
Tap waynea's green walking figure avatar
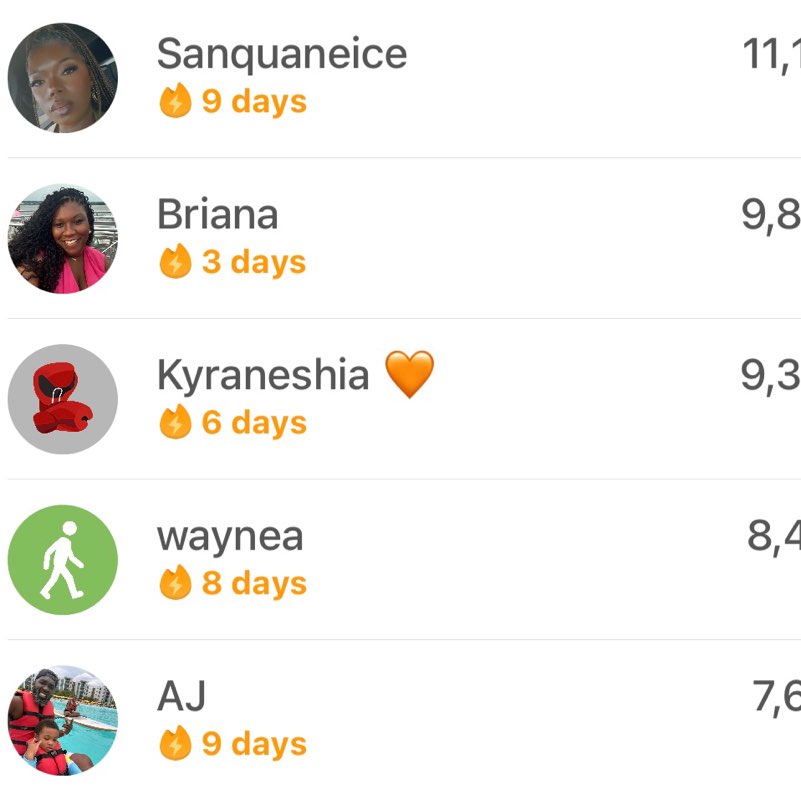(63, 560)
